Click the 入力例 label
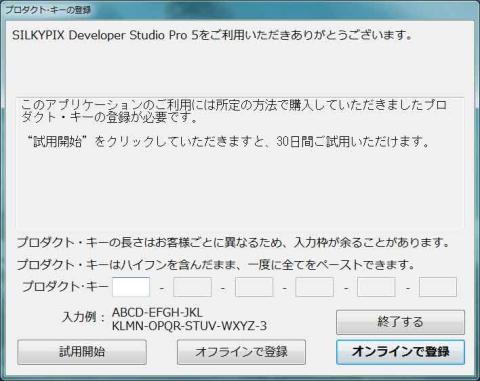480x381 pixels. [x=83, y=317]
